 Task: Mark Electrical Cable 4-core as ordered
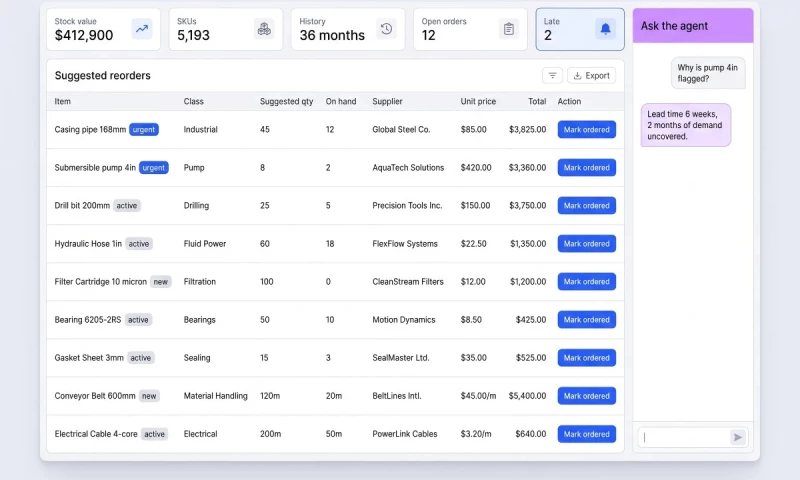coord(586,434)
